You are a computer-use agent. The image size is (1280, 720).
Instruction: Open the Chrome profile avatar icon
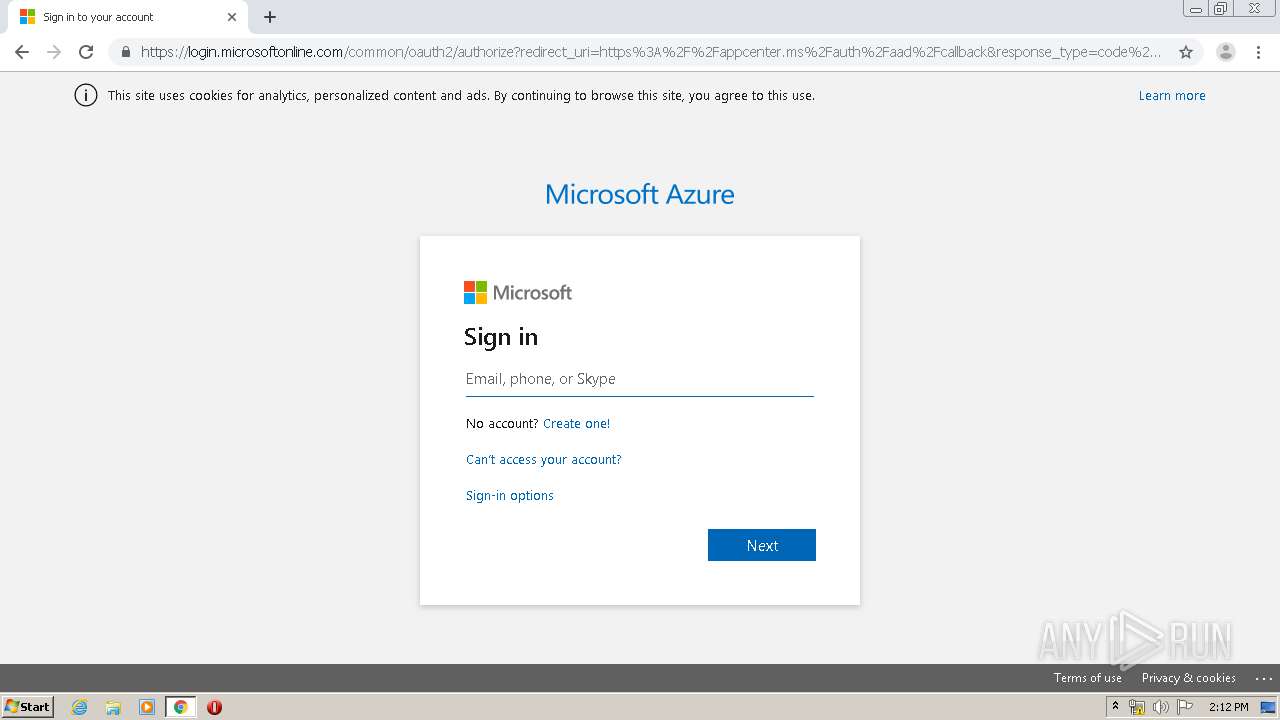click(1226, 52)
